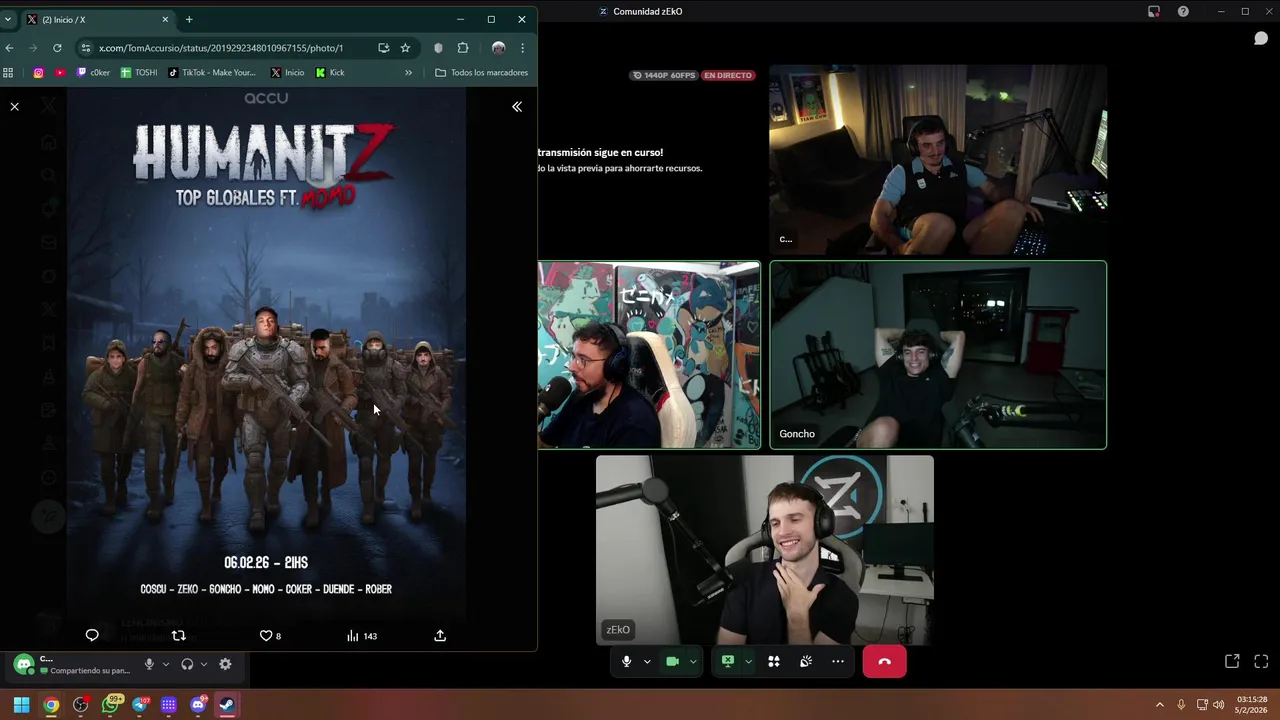Open more options ellipsis in call

(838, 661)
